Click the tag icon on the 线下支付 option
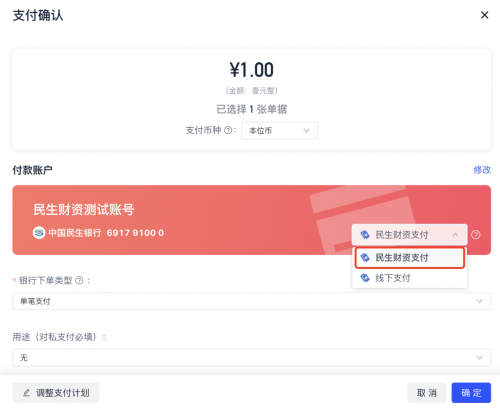 tap(365, 278)
